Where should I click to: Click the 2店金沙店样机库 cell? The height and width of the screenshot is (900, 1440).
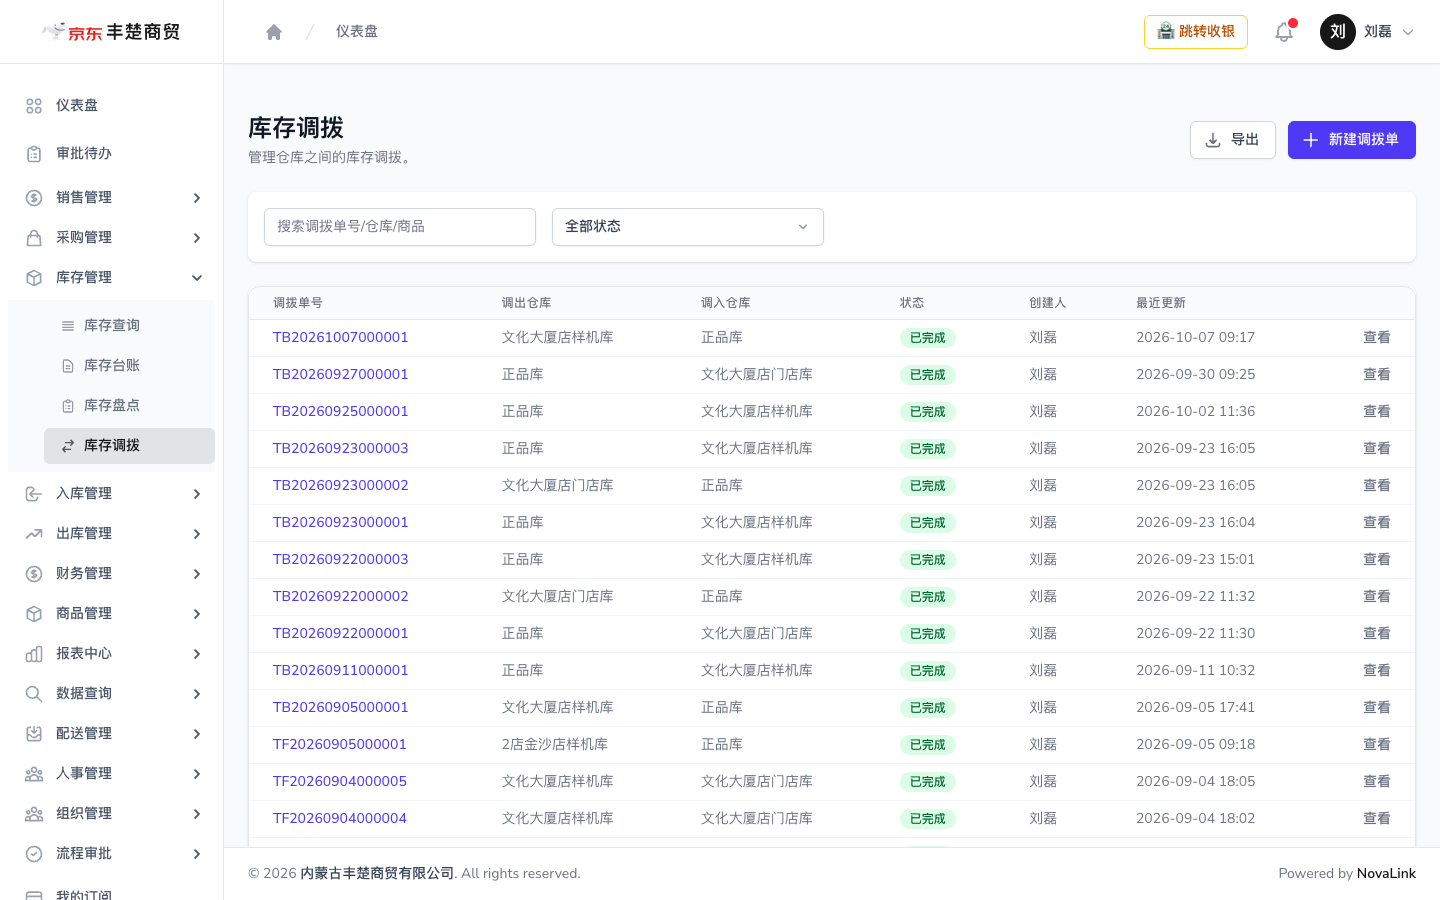[555, 745]
